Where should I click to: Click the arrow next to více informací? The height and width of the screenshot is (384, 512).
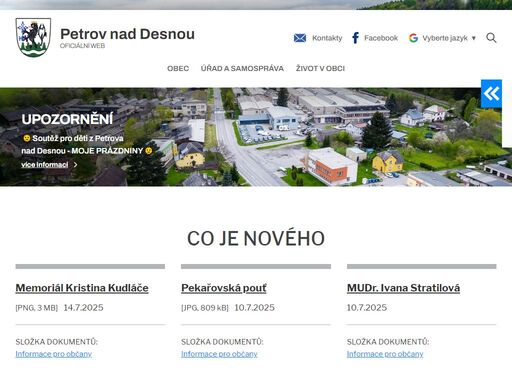76,165
